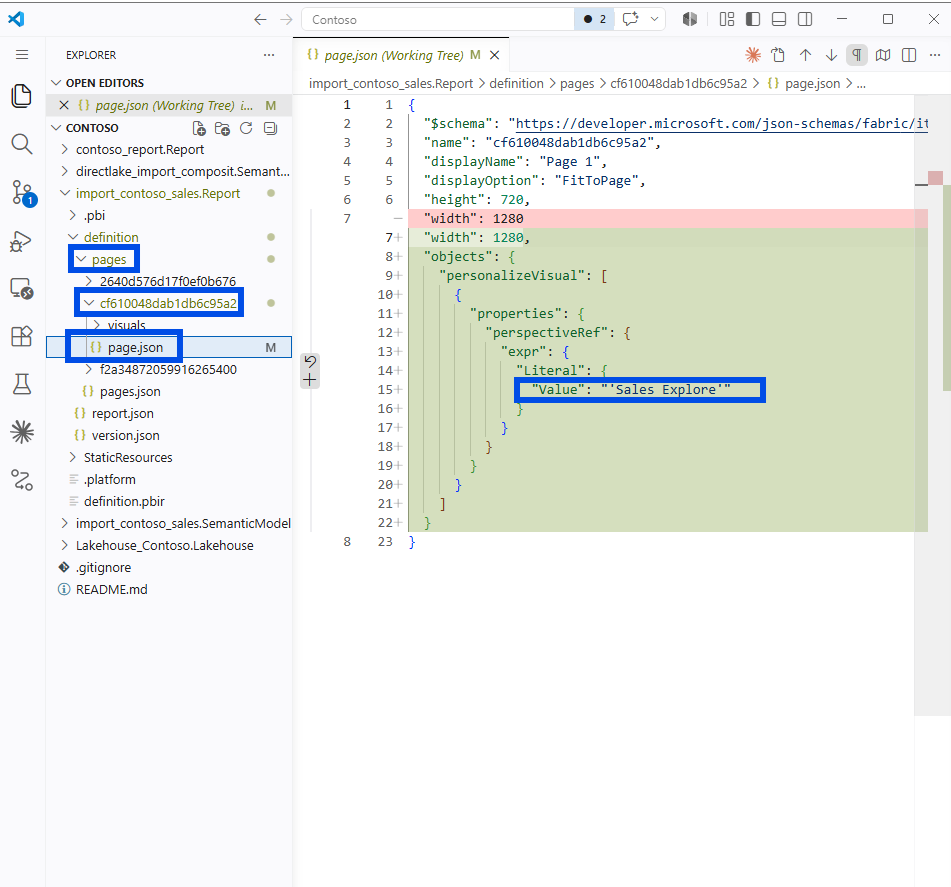Go forward in navigation history

286,19
